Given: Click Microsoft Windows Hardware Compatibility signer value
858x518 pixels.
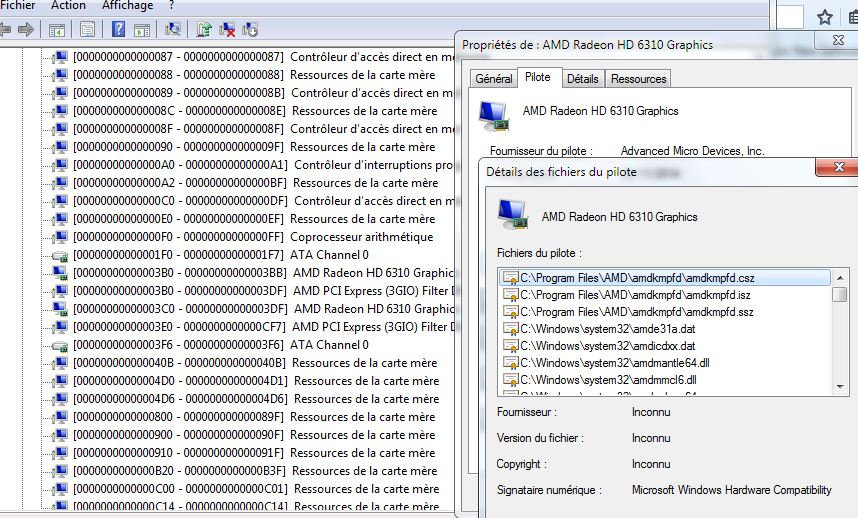Looking at the screenshot, I should pyautogui.click(x=732, y=490).
